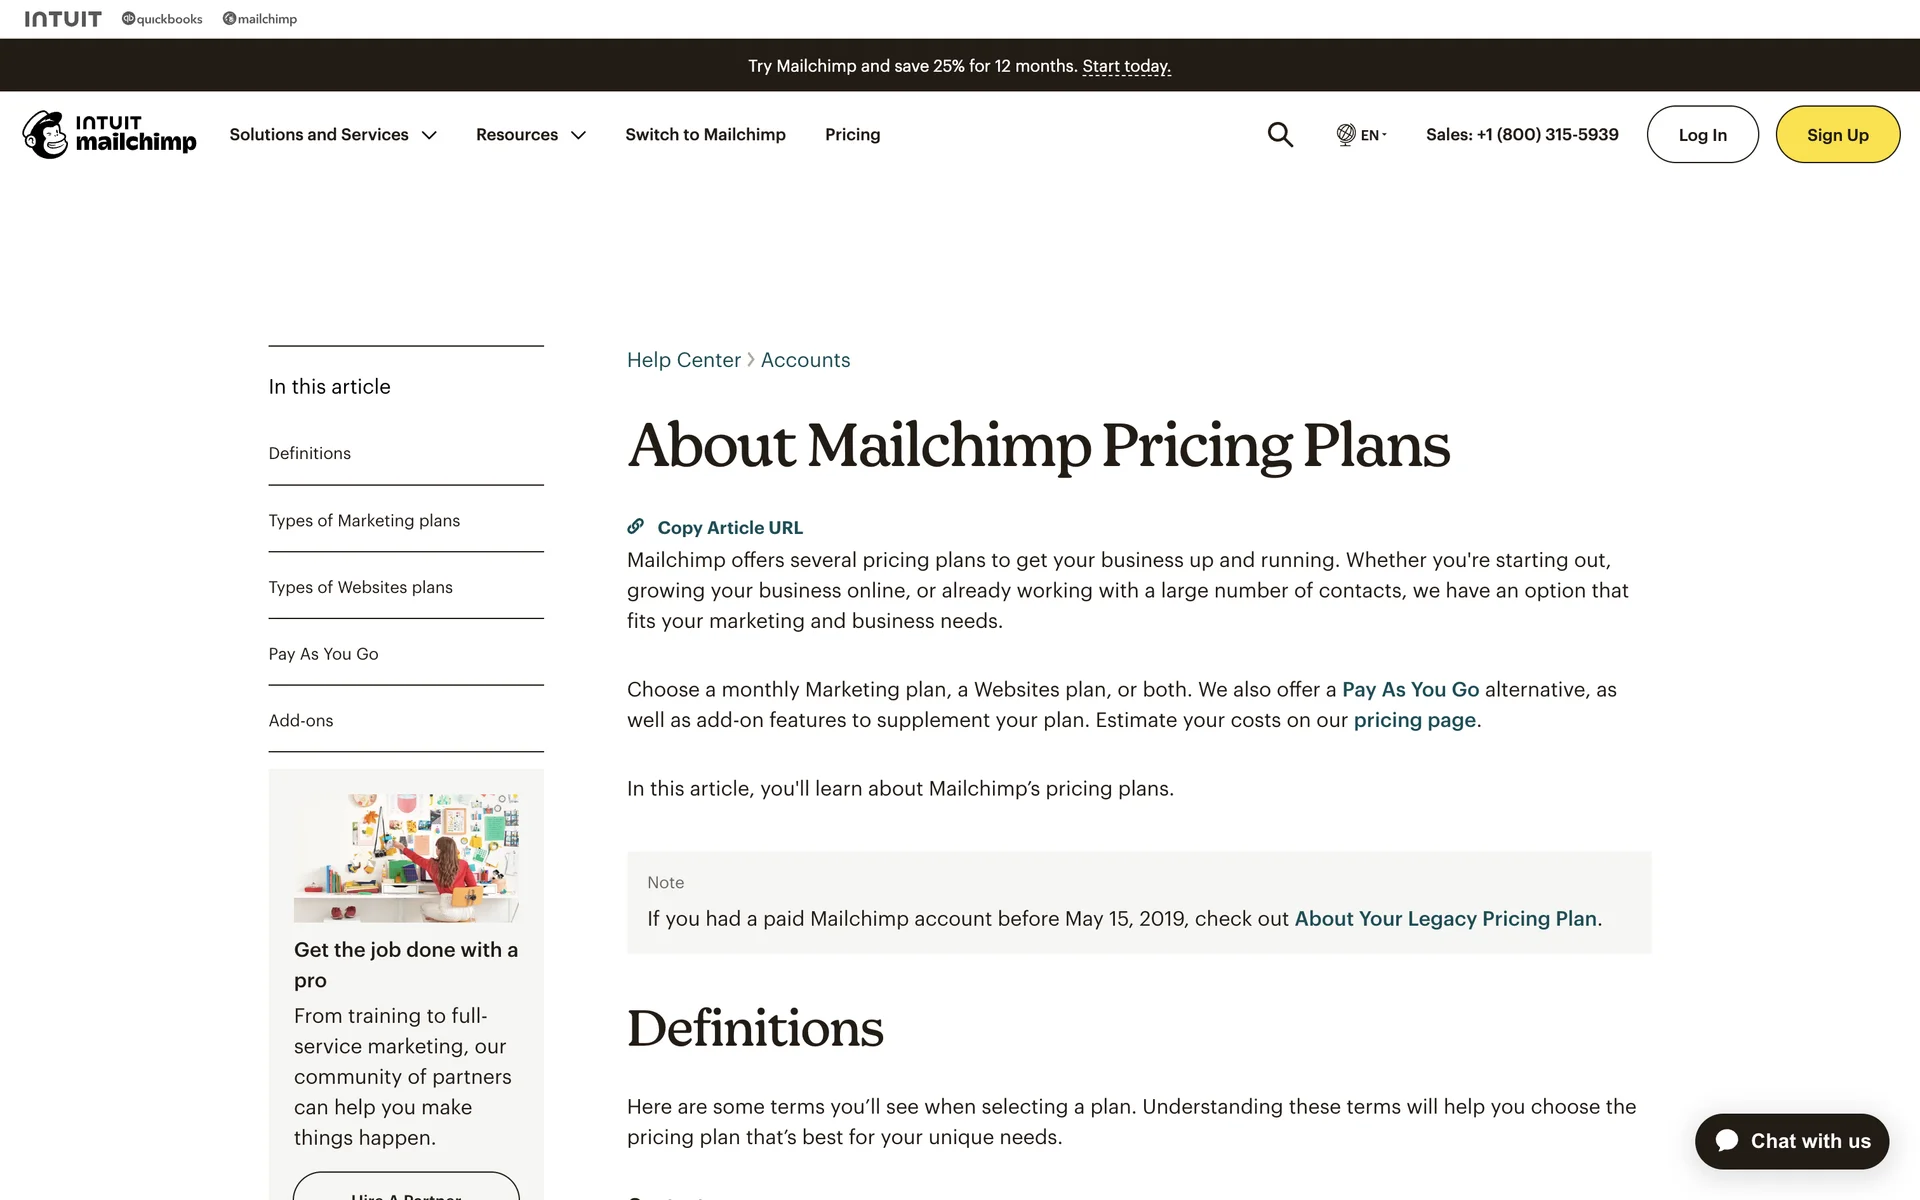1920x1200 pixels.
Task: Jump to Types of Marketing plans section
Action: click(364, 520)
